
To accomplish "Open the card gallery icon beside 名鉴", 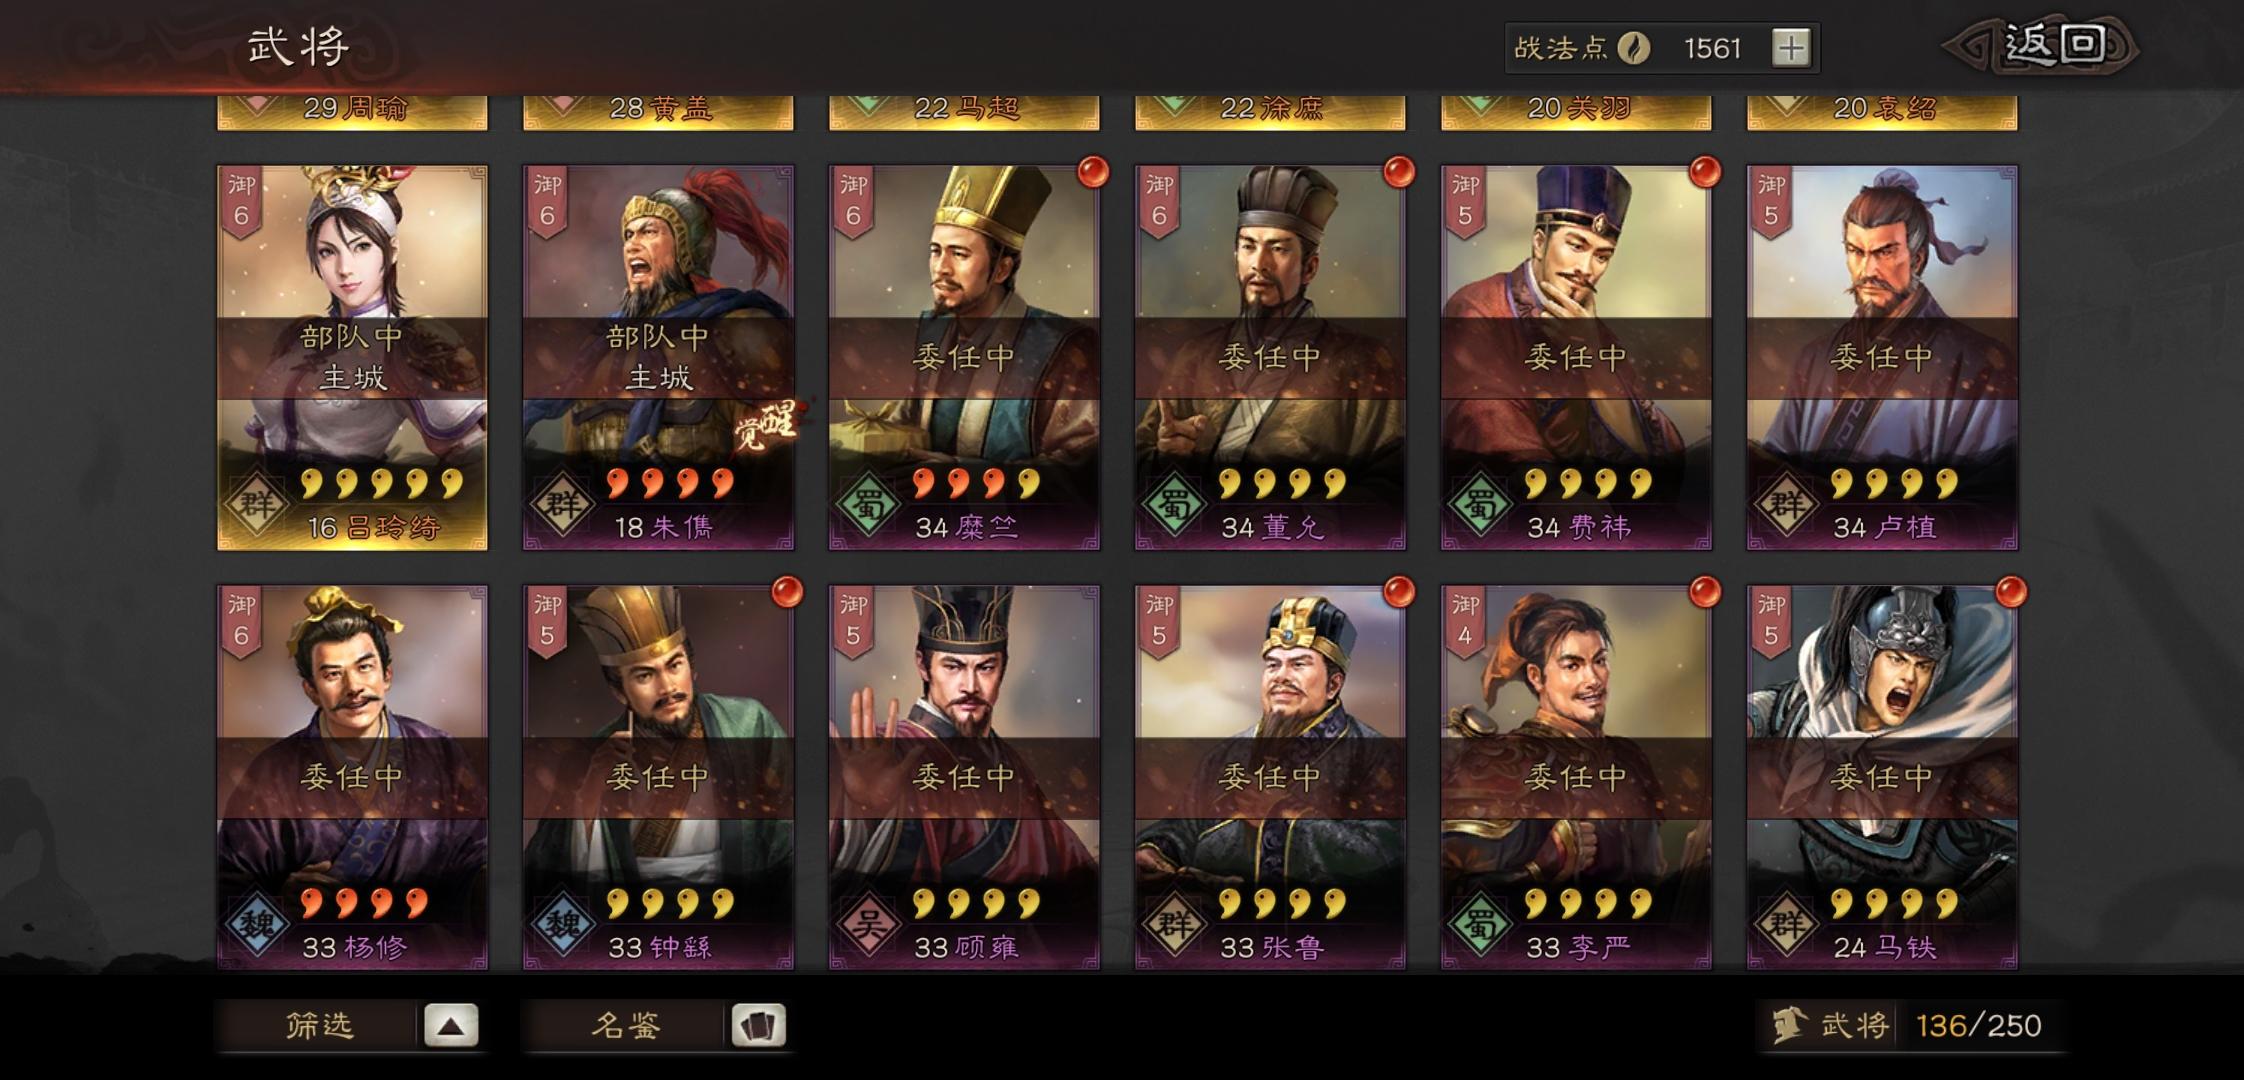I will [x=758, y=1025].
